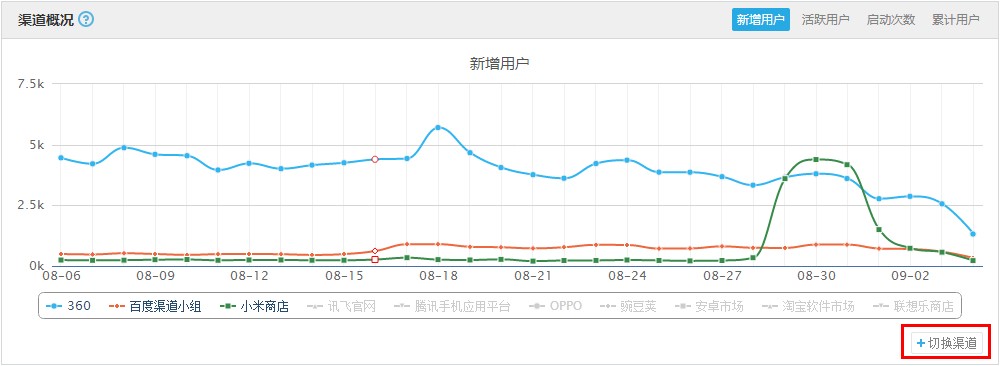Switch to the 新增用户 tab
This screenshot has height=366, width=1000.
760,20
